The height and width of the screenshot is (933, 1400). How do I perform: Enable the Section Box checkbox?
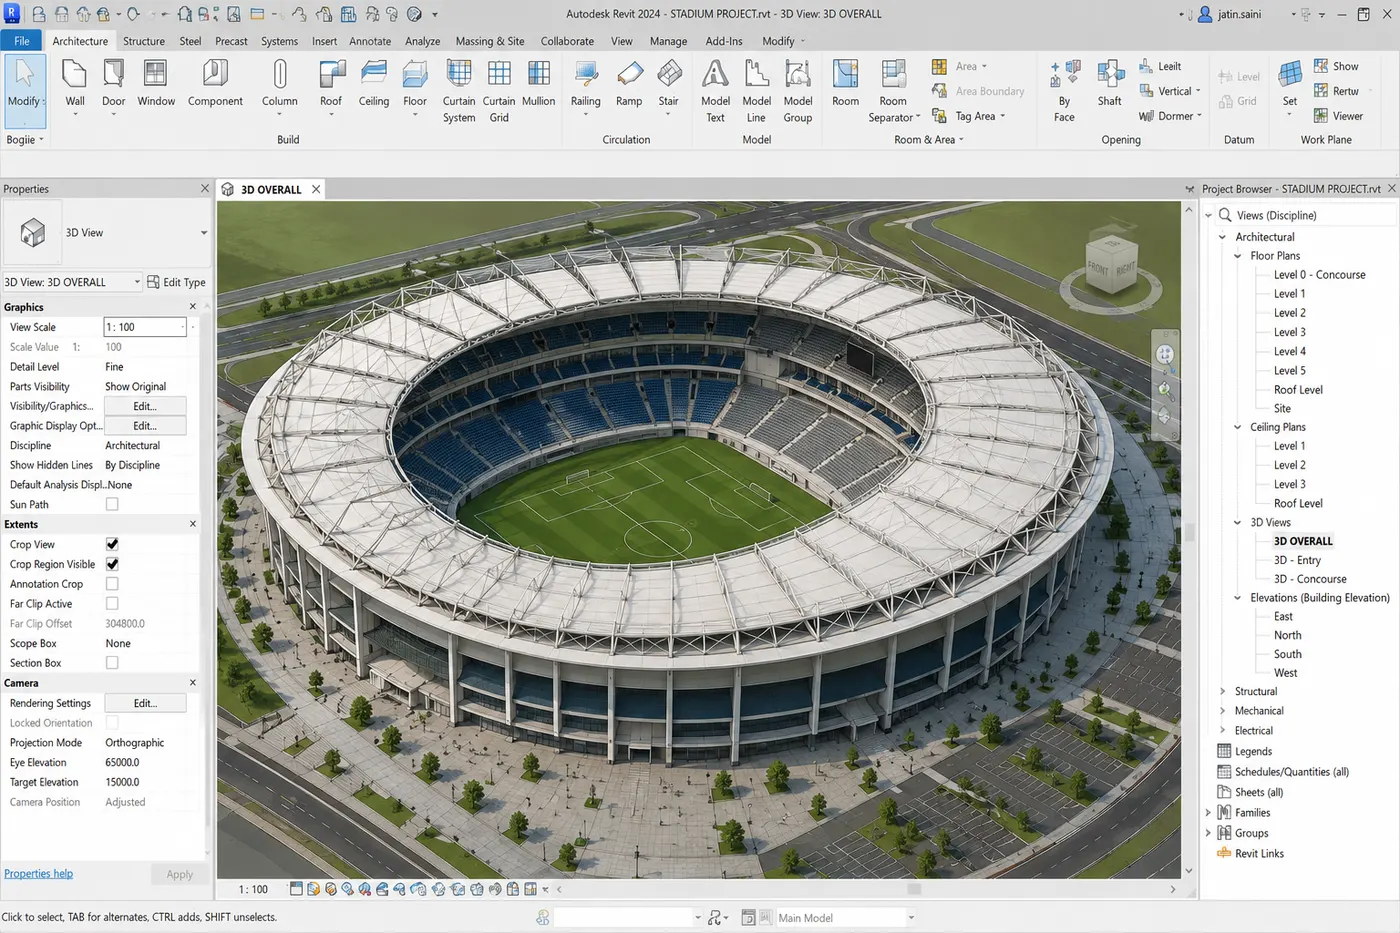112,663
